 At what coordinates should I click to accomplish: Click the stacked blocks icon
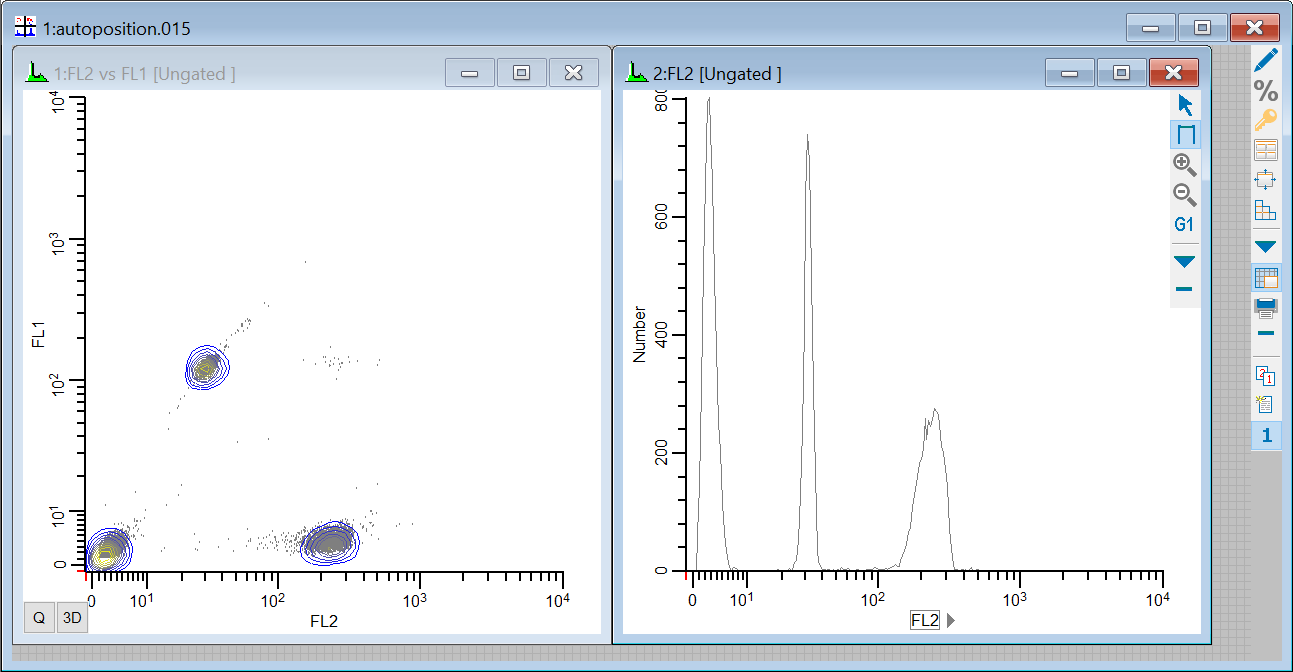coord(1266,210)
